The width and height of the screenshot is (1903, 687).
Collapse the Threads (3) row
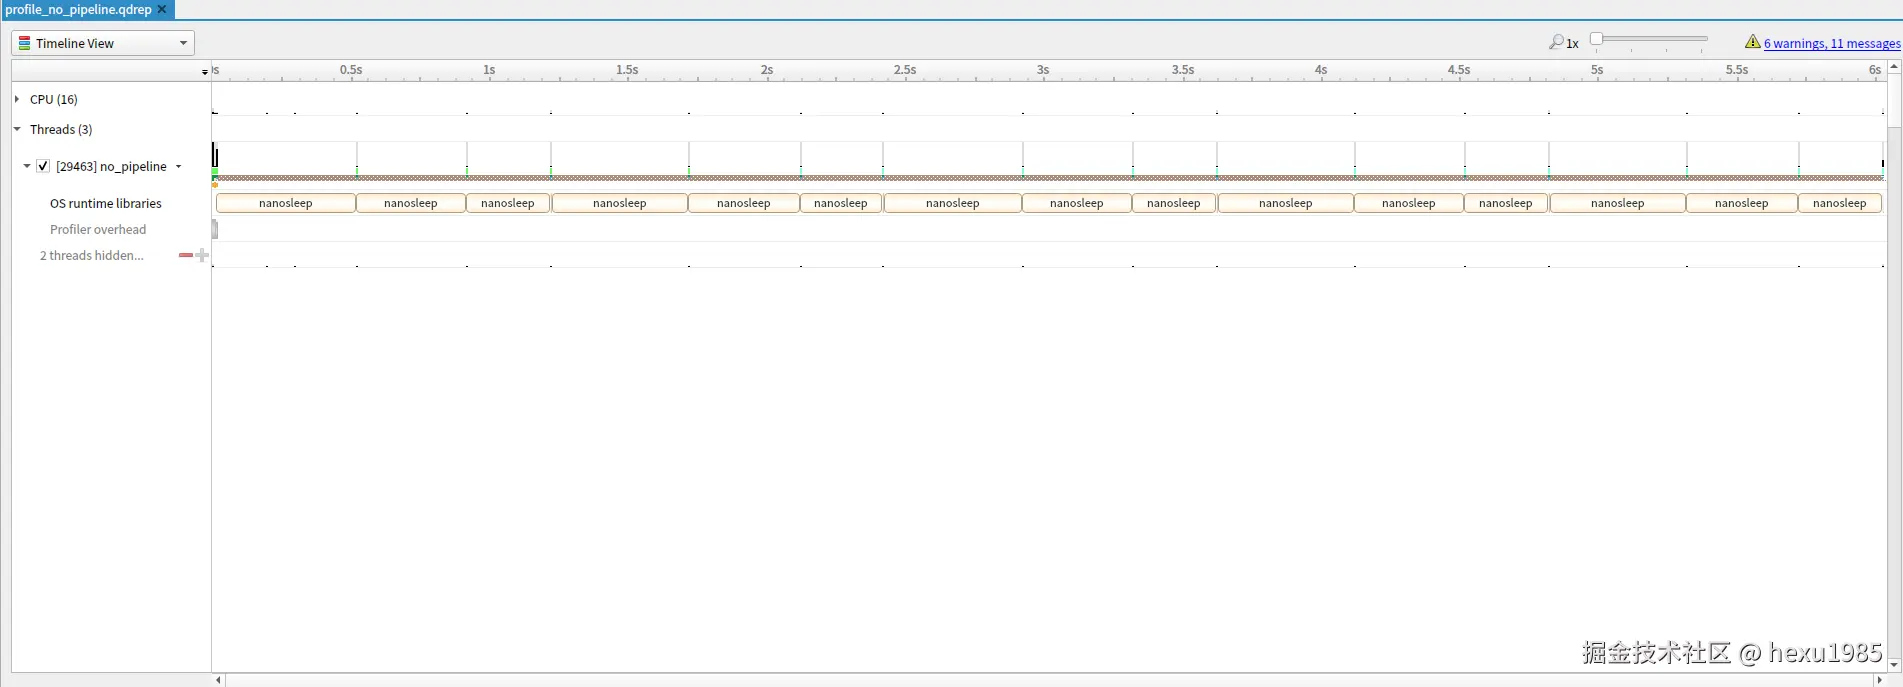pyautogui.click(x=17, y=129)
